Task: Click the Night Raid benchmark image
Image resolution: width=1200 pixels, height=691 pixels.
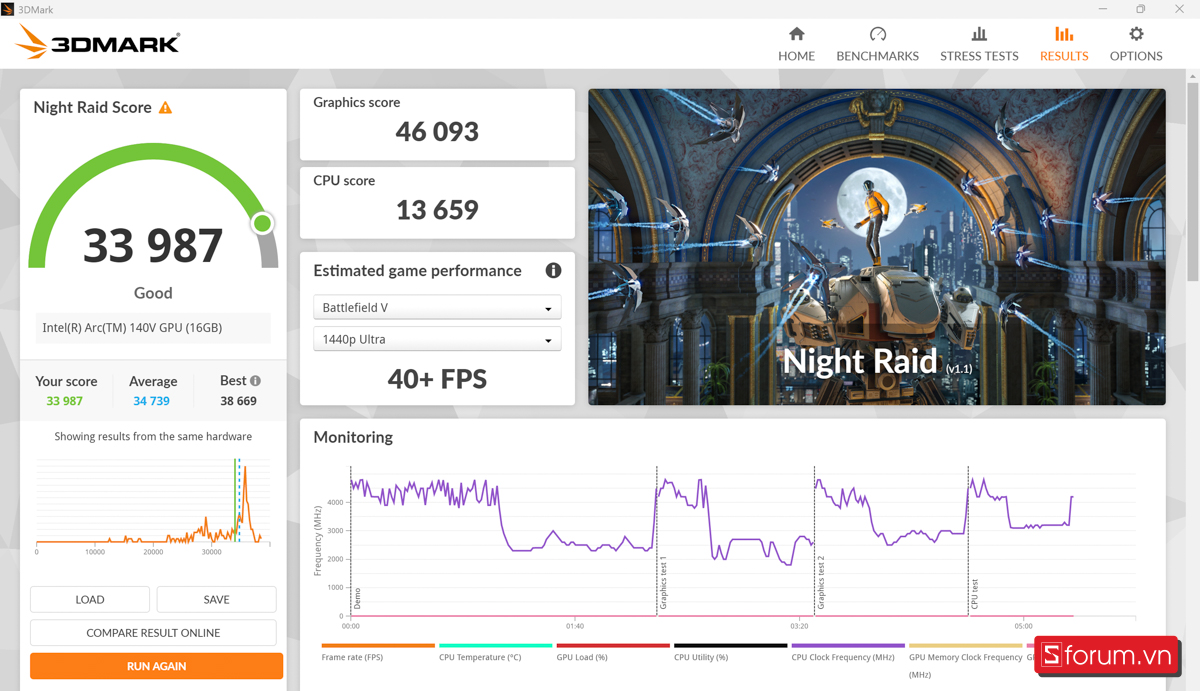Action: [x=877, y=247]
